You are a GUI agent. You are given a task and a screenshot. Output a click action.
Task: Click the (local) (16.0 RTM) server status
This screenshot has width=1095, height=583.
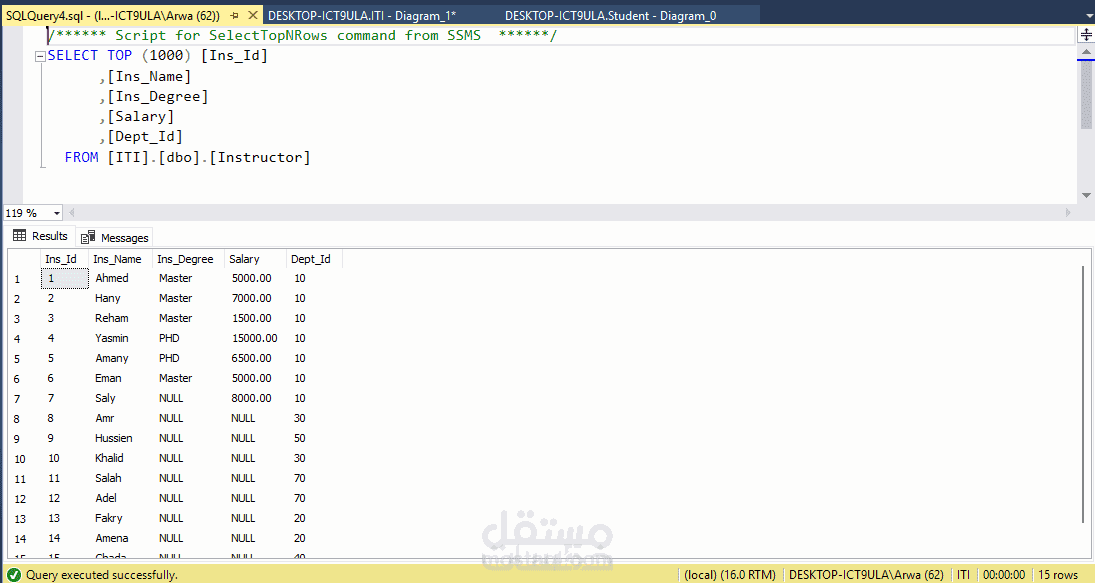point(730,575)
